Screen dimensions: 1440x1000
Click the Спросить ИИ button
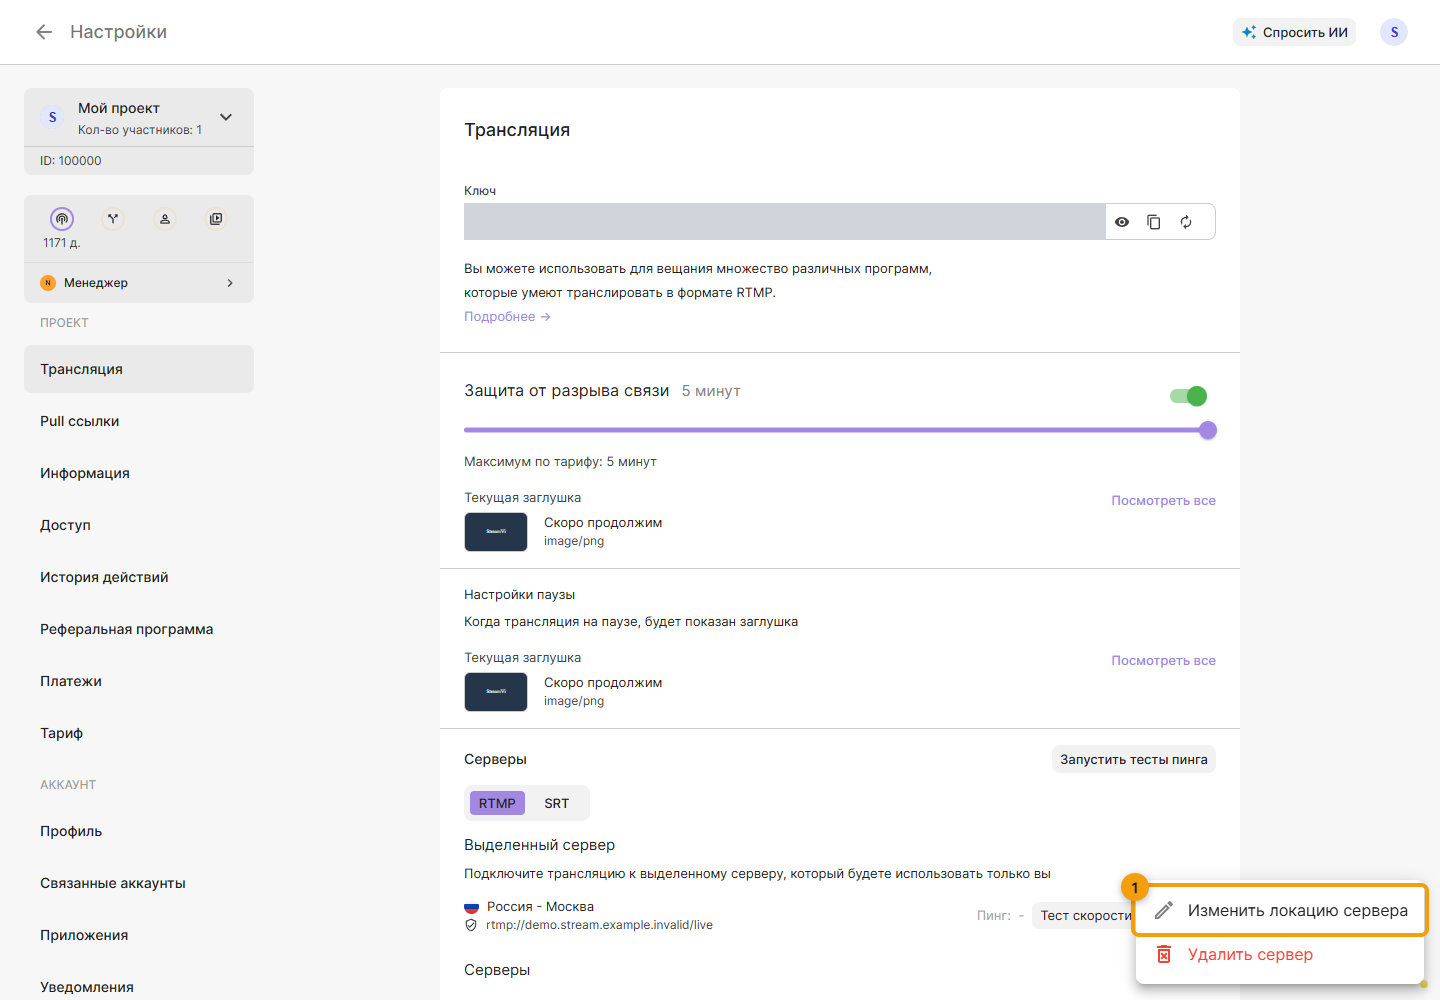(x=1294, y=32)
